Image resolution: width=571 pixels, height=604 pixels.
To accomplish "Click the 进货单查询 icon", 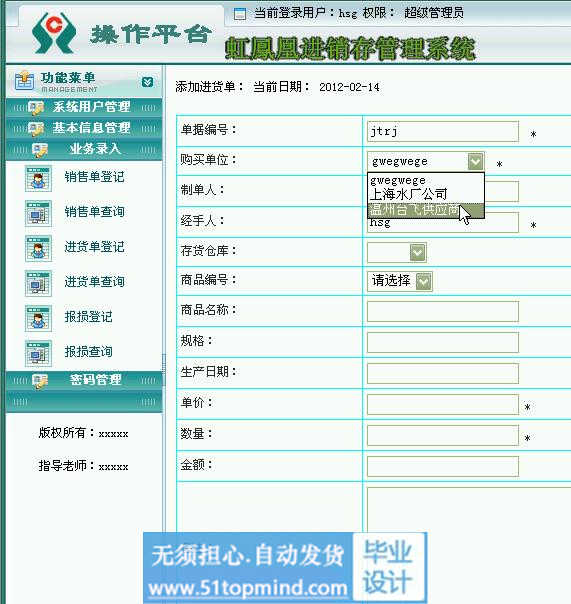I will pos(38,283).
